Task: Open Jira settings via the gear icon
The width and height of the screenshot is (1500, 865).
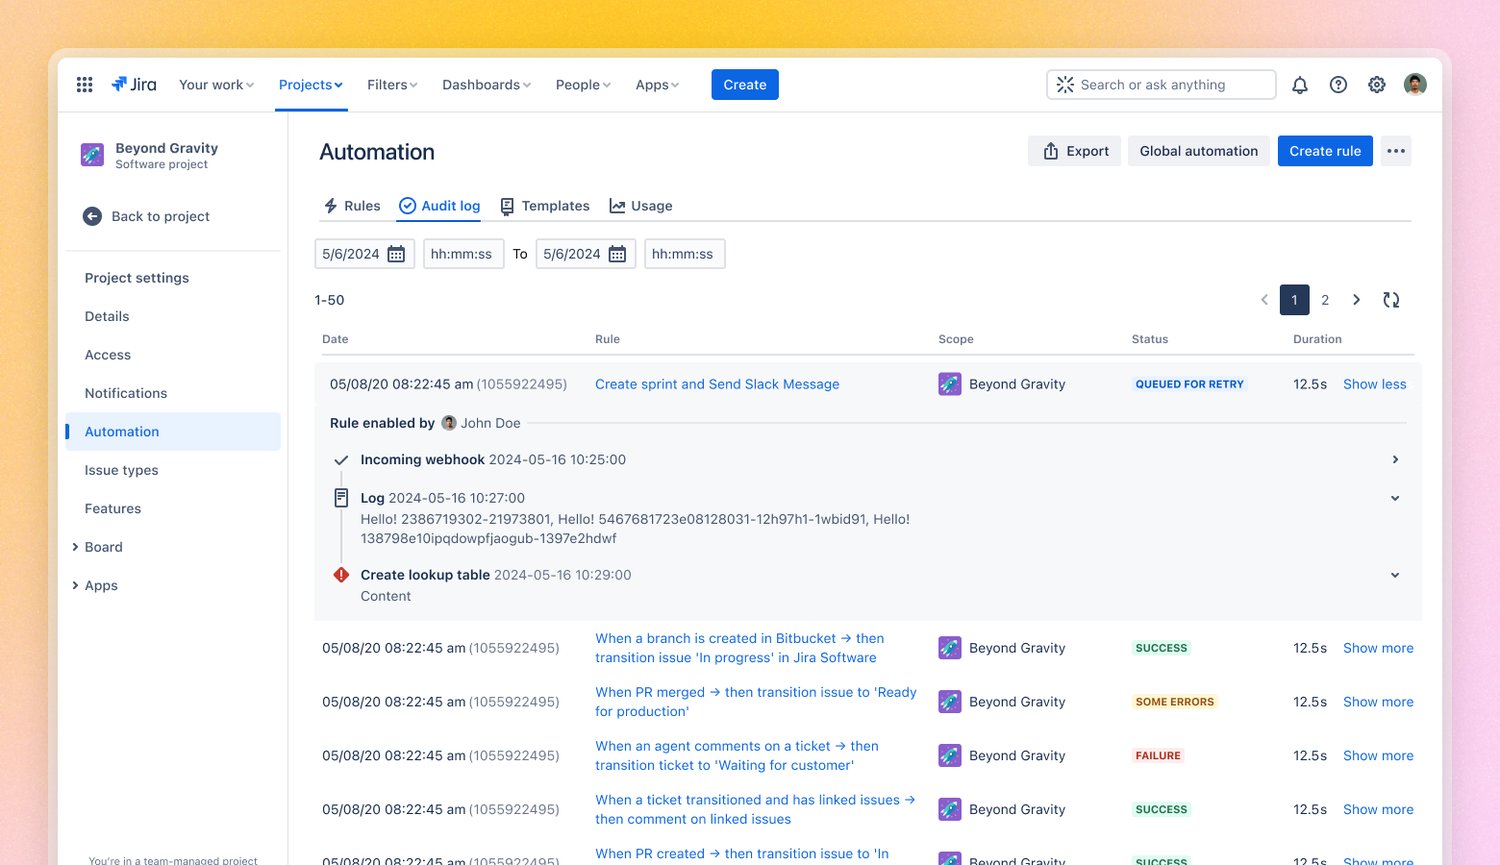Action: click(1376, 84)
